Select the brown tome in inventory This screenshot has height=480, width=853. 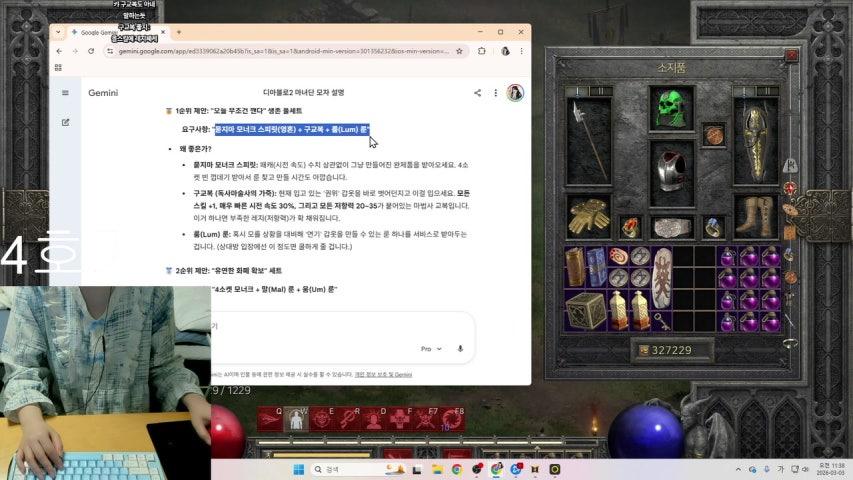pos(575,267)
